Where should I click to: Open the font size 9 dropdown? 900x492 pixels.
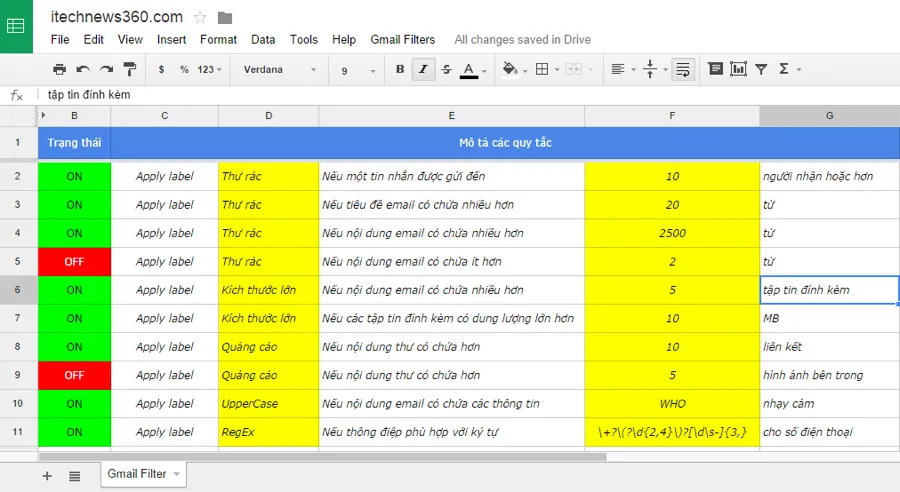[x=358, y=71]
